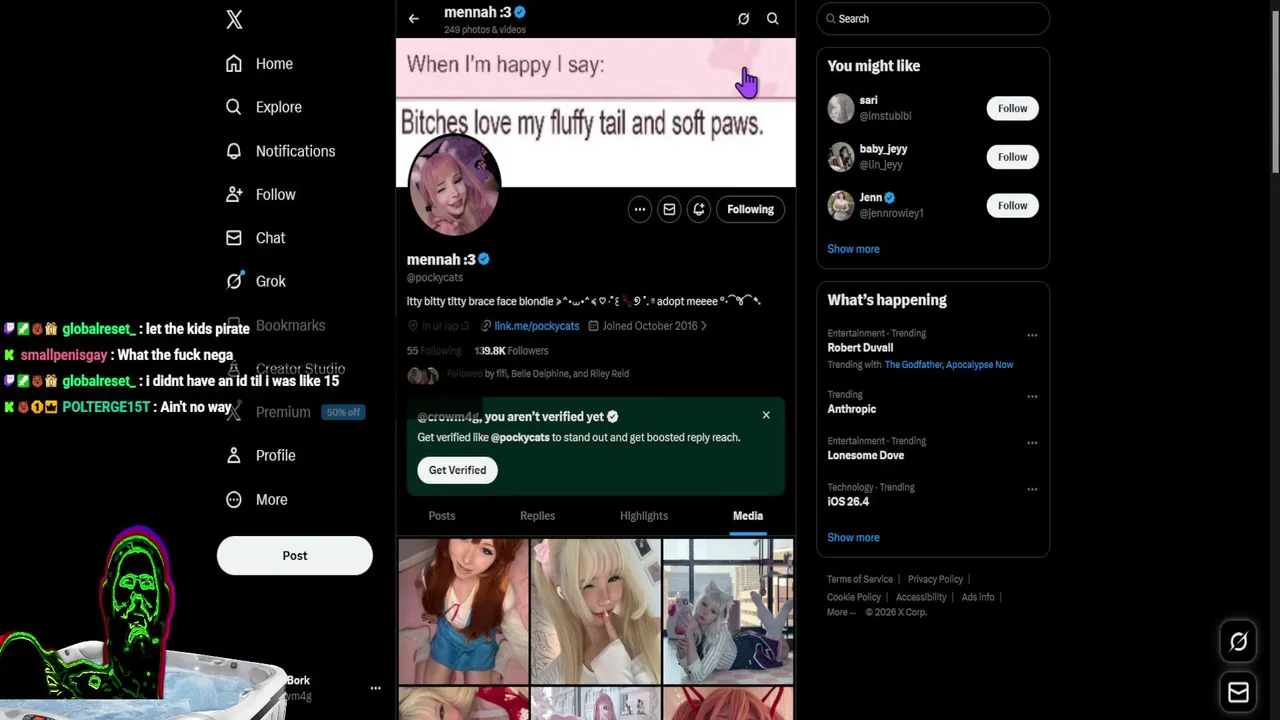The height and width of the screenshot is (720, 1280).
Task: Open Explore in the sidebar
Action: tap(263, 107)
